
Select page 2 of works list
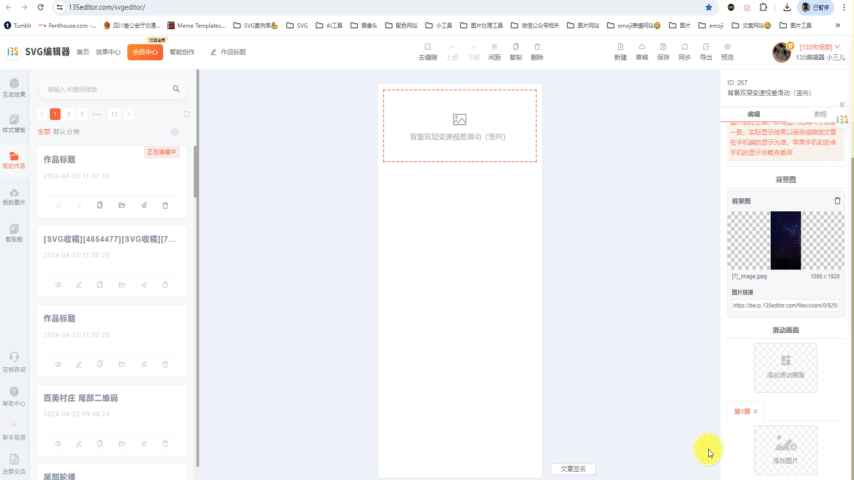69,114
